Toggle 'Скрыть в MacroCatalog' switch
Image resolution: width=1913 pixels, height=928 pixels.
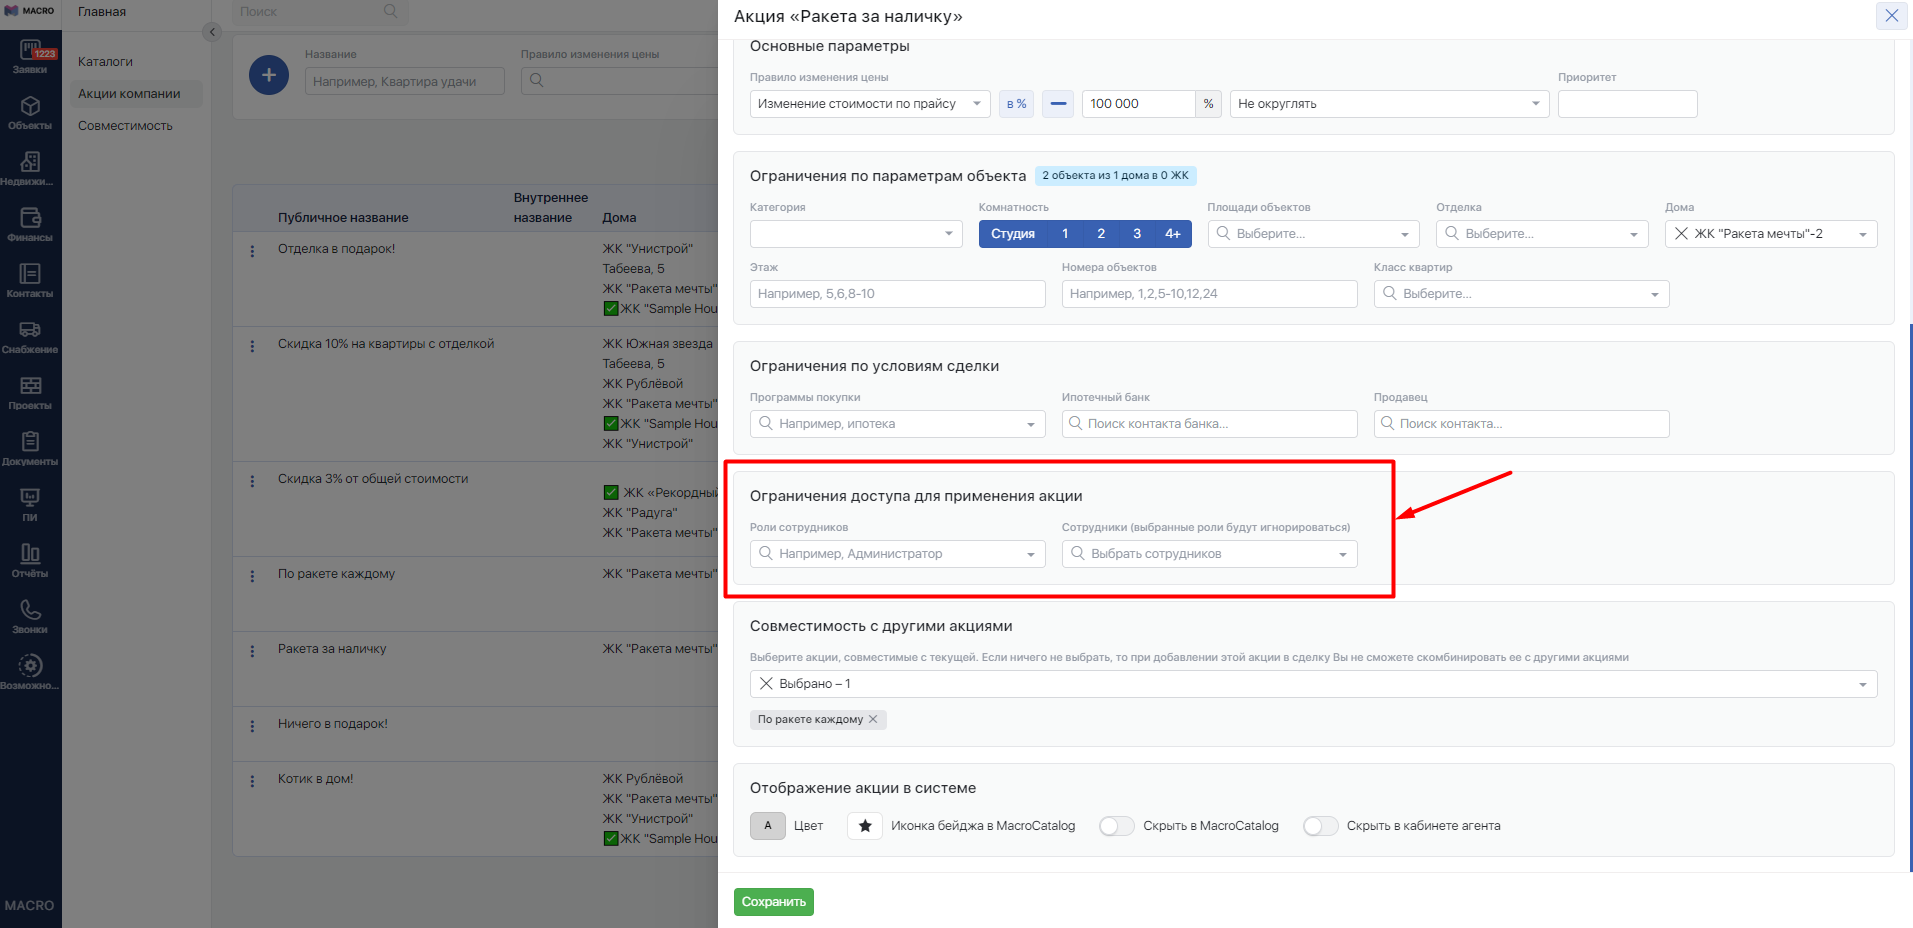[x=1116, y=826]
